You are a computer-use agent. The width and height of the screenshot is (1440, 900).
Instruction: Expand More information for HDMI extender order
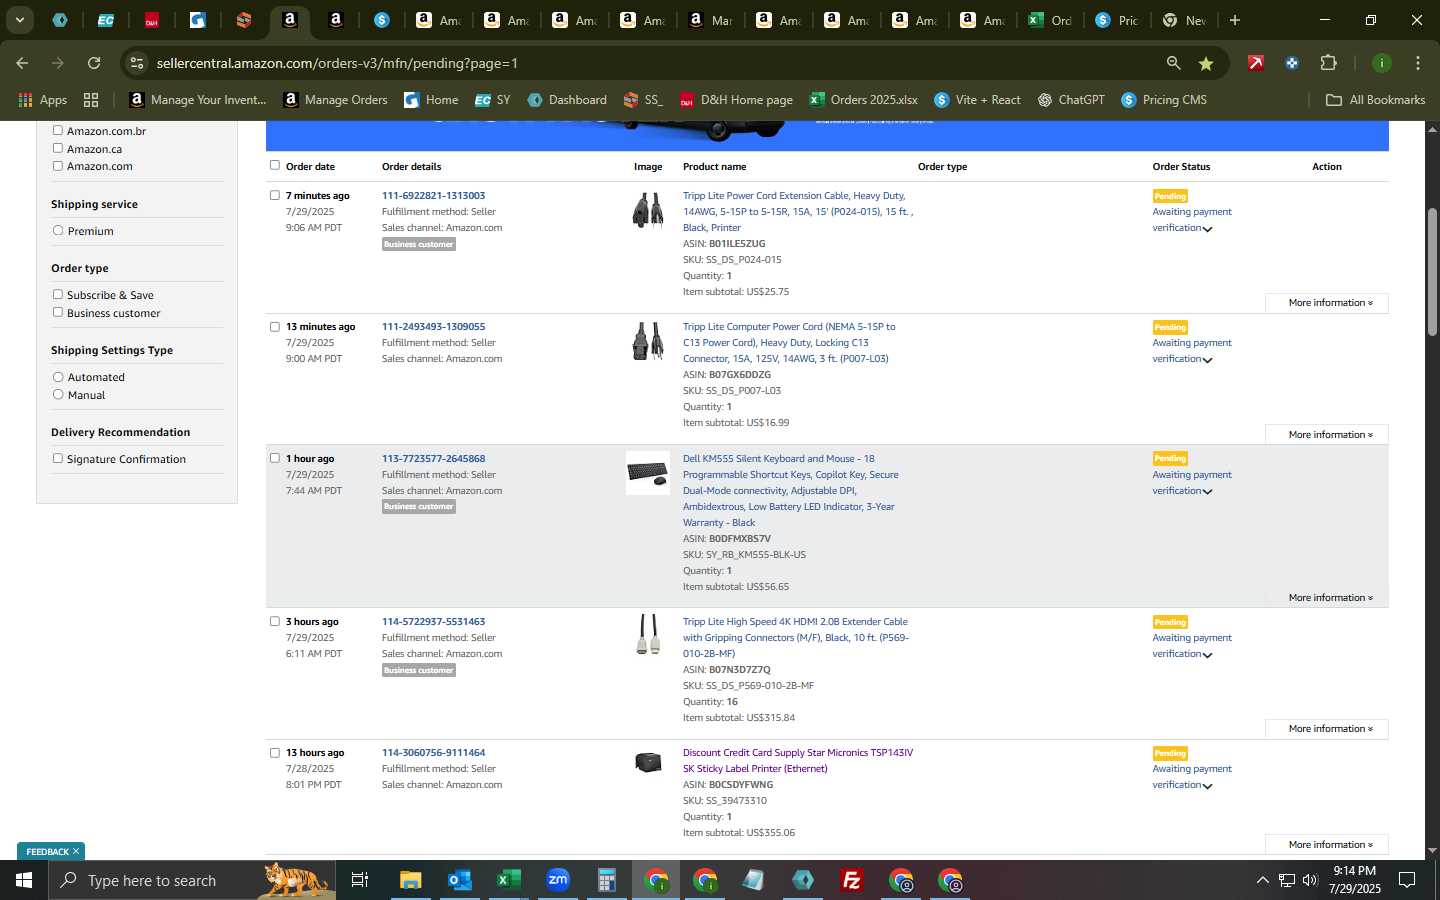pos(1328,729)
